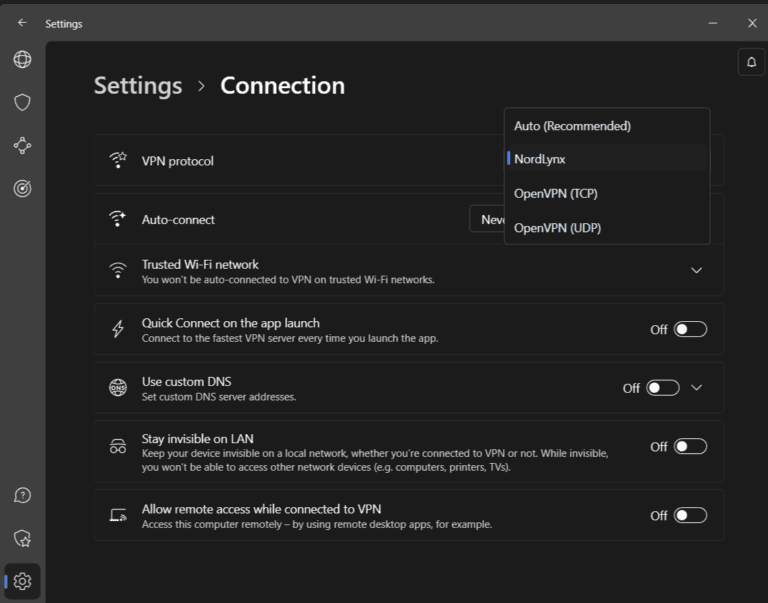Enable Allow remote access while connected toggle
The image size is (768, 603).
pyautogui.click(x=690, y=515)
